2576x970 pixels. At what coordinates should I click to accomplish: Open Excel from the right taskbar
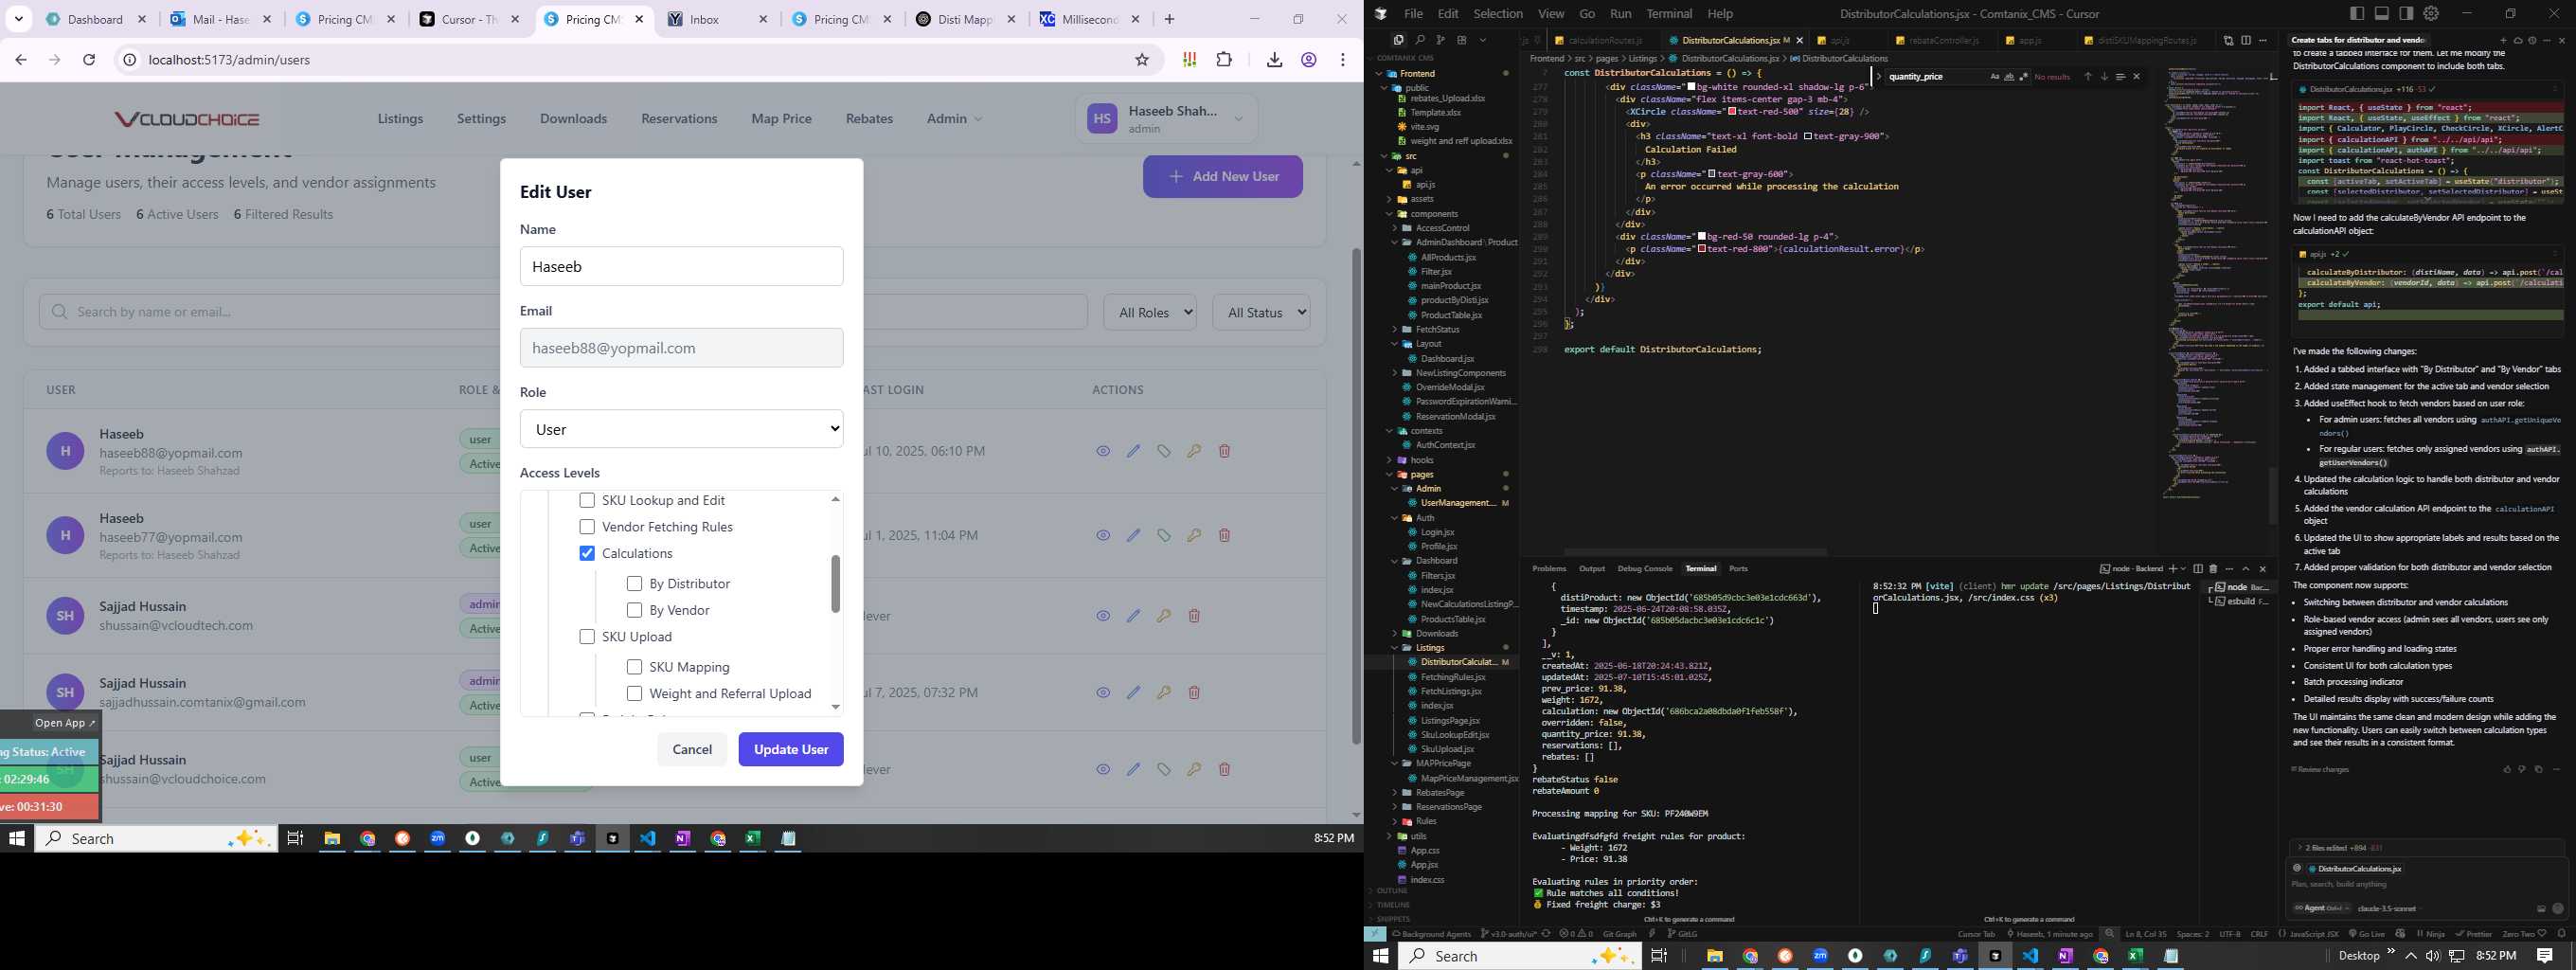(2135, 956)
